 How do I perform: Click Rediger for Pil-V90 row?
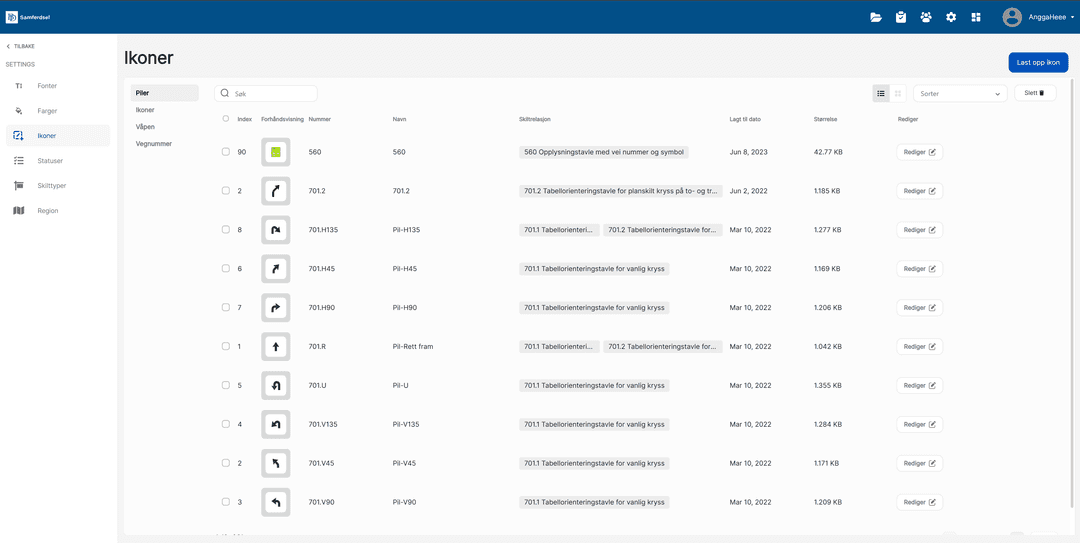click(x=919, y=502)
